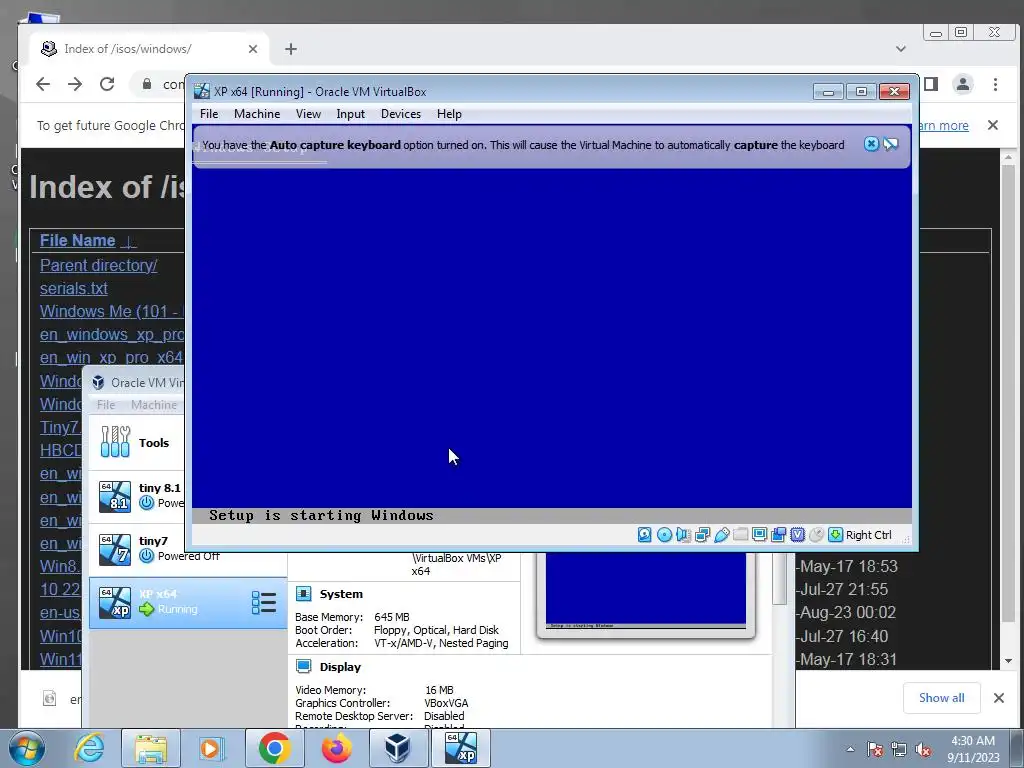Click USB devices icon in VM status bar
Screen dimensions: 1024x768
point(722,535)
